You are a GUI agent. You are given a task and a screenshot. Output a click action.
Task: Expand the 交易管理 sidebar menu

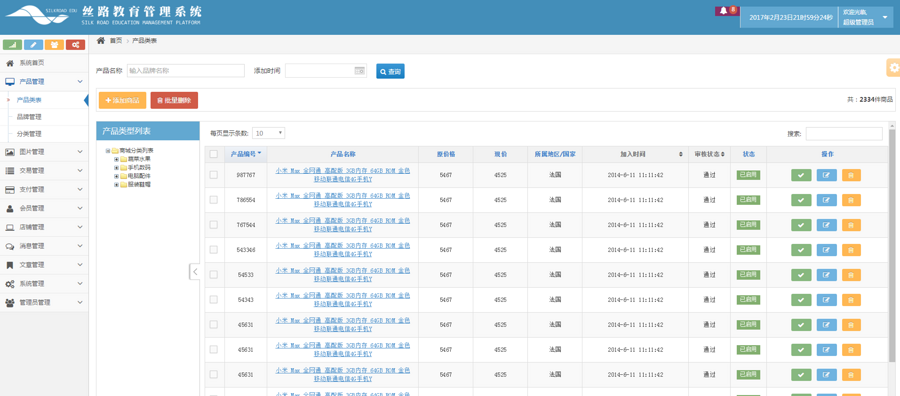(x=44, y=171)
